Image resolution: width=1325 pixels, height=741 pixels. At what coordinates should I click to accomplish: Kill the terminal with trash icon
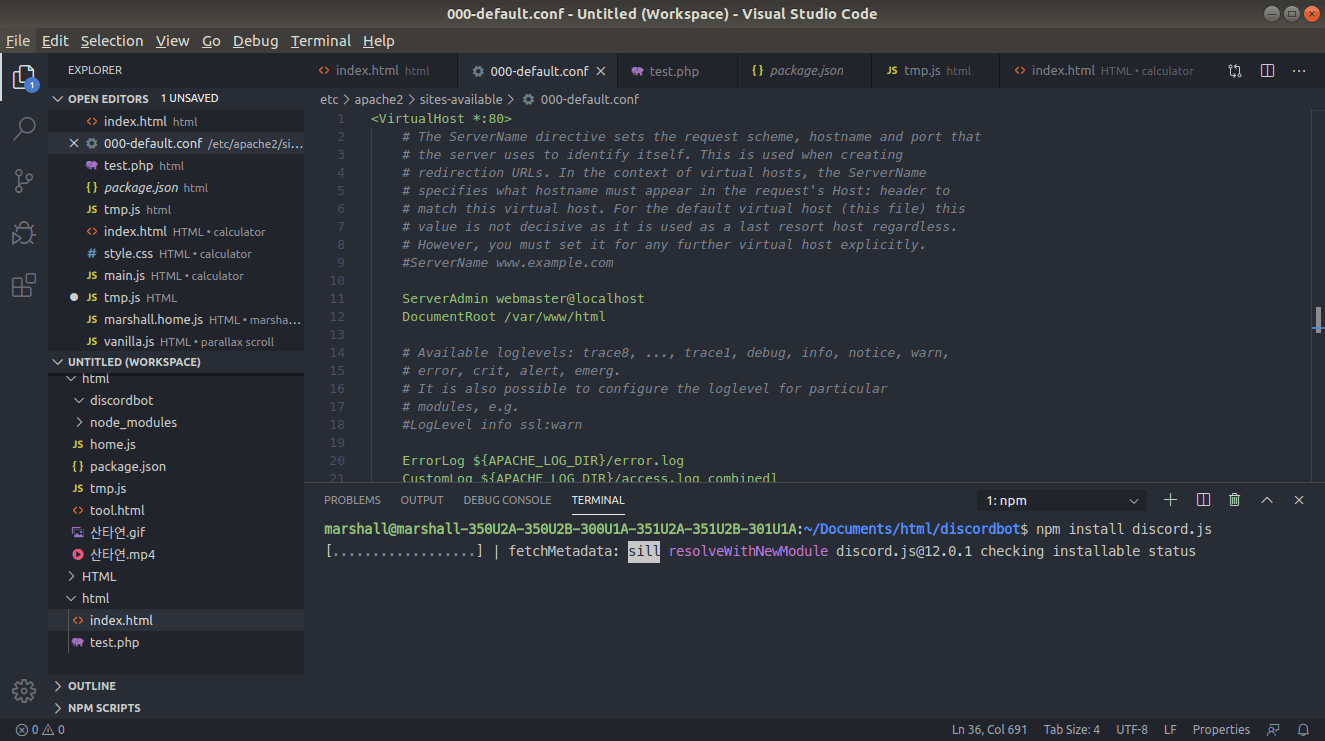point(1235,500)
